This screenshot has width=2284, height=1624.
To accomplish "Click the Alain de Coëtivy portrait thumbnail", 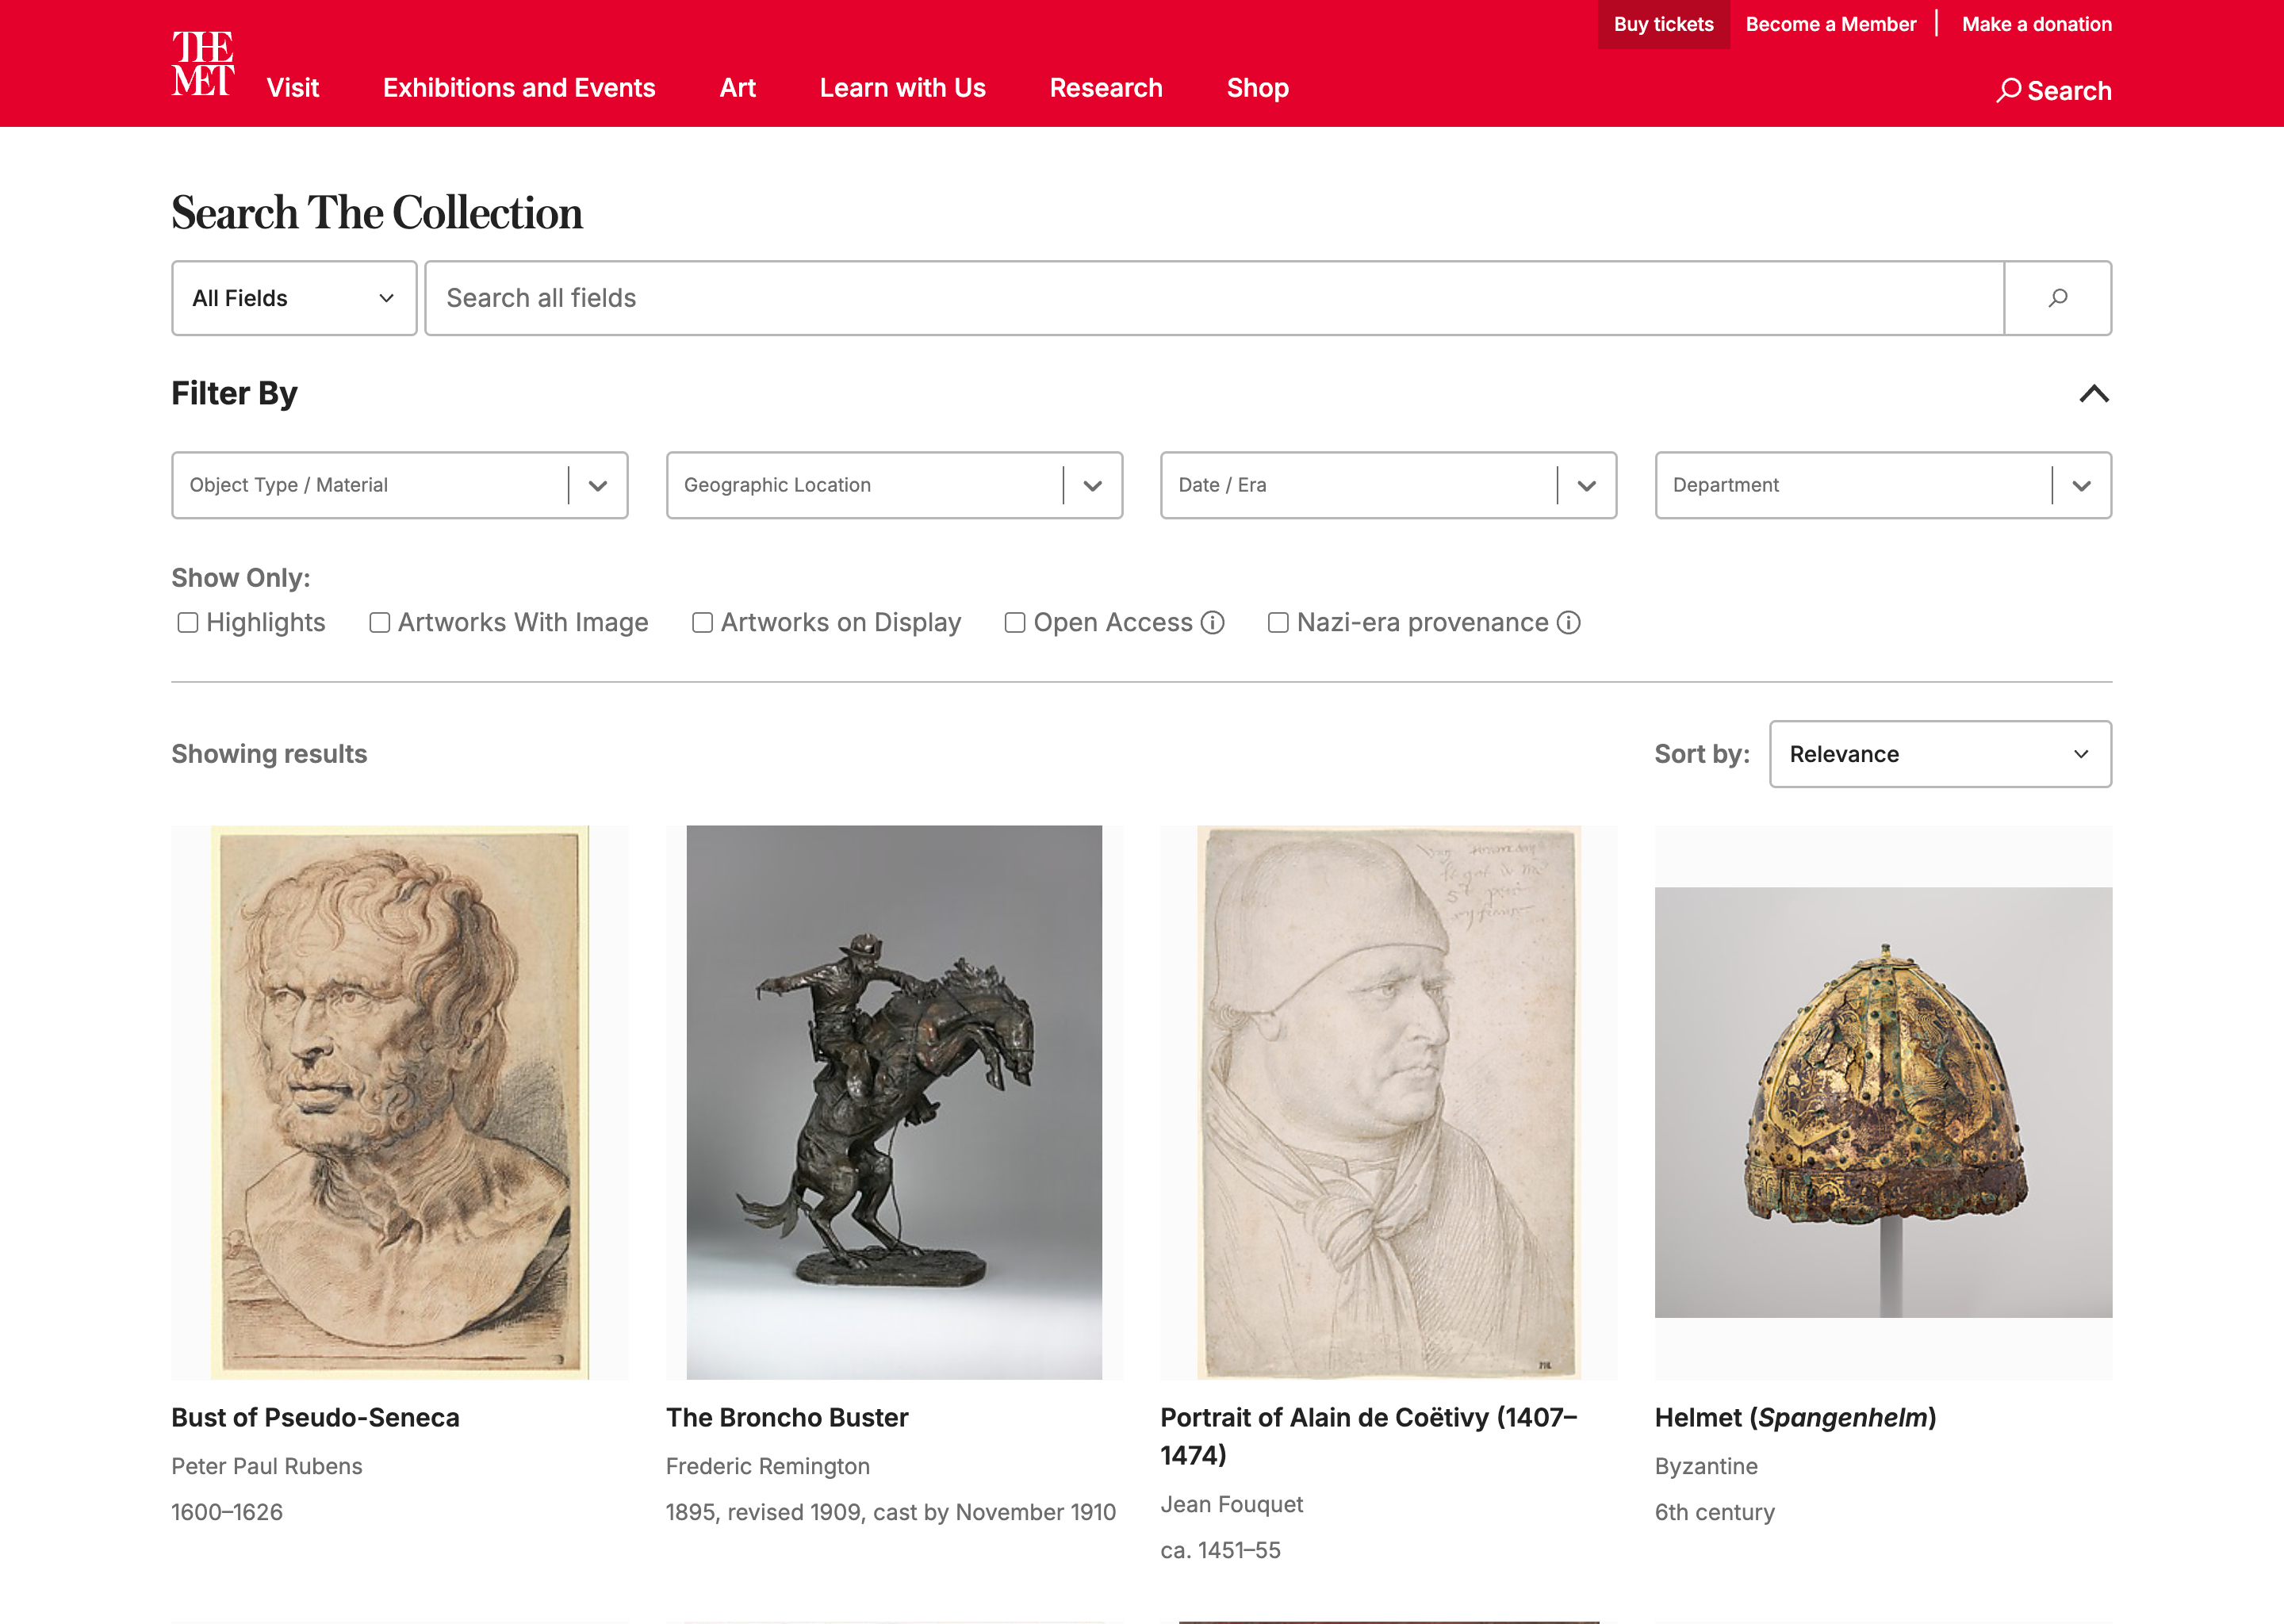I will coord(1388,1102).
